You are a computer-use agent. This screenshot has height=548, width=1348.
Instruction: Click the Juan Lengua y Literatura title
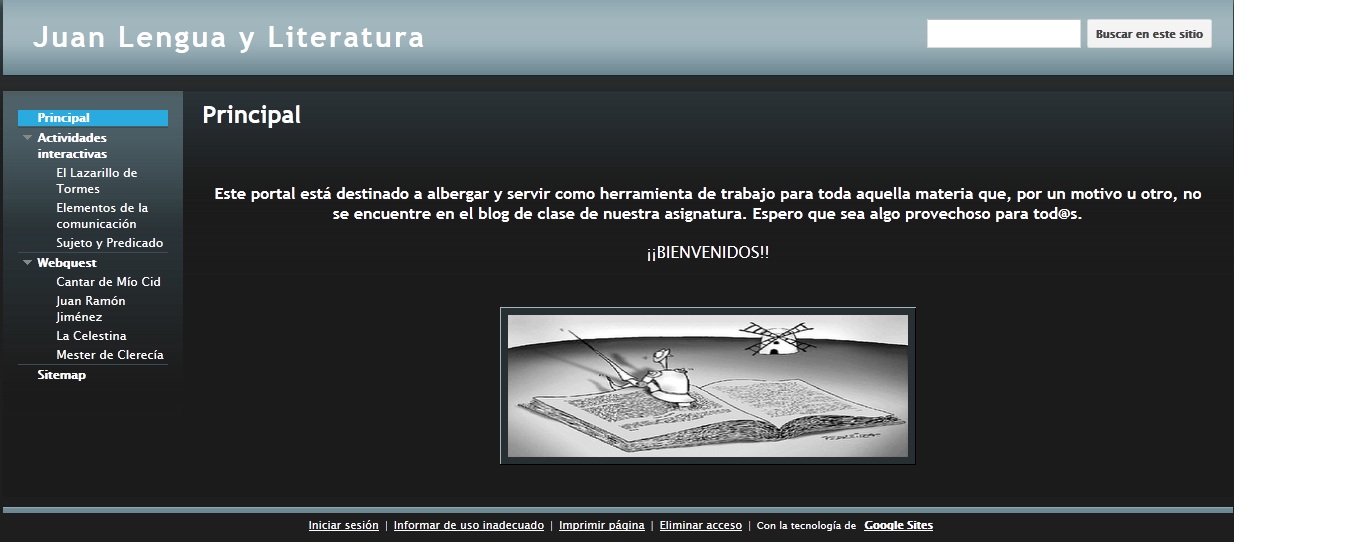pyautogui.click(x=229, y=38)
